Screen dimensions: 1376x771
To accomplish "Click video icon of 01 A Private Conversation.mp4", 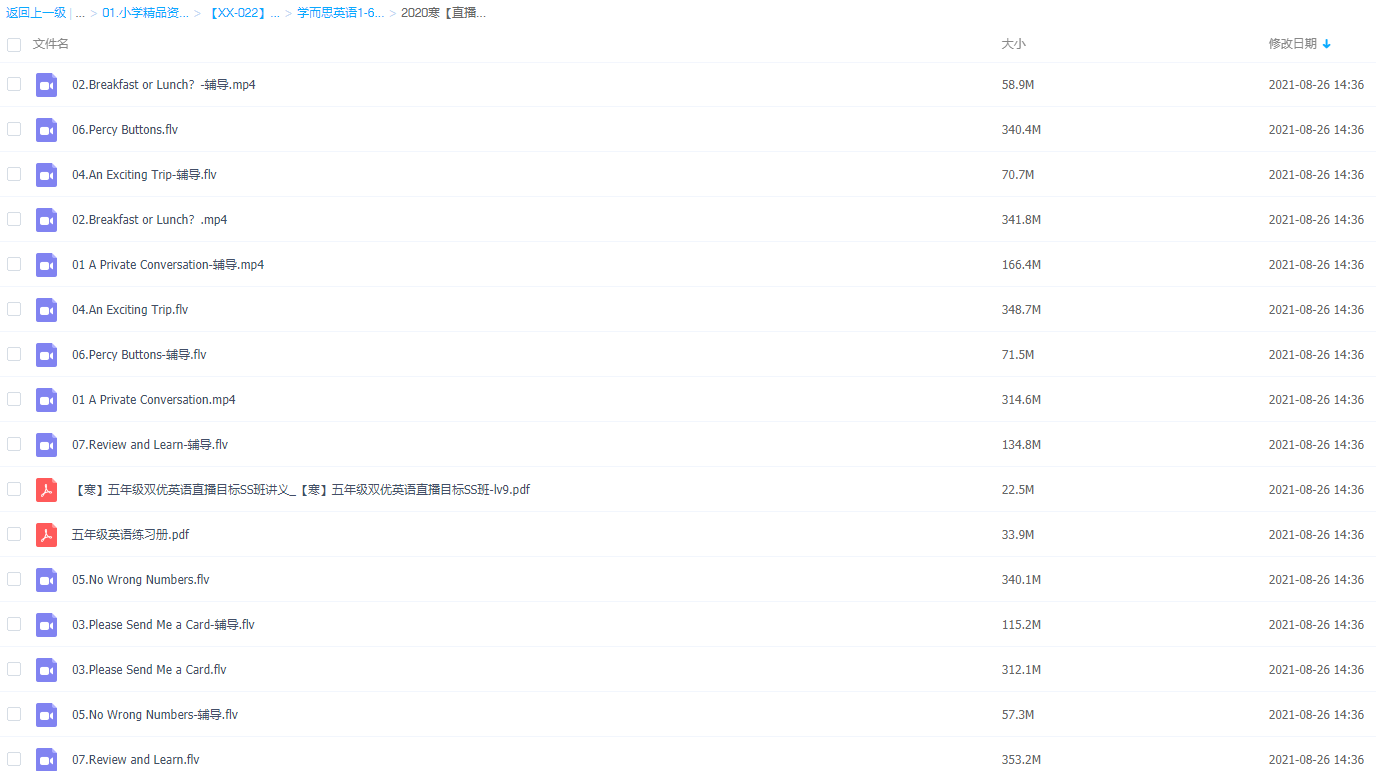I will [x=46, y=400].
